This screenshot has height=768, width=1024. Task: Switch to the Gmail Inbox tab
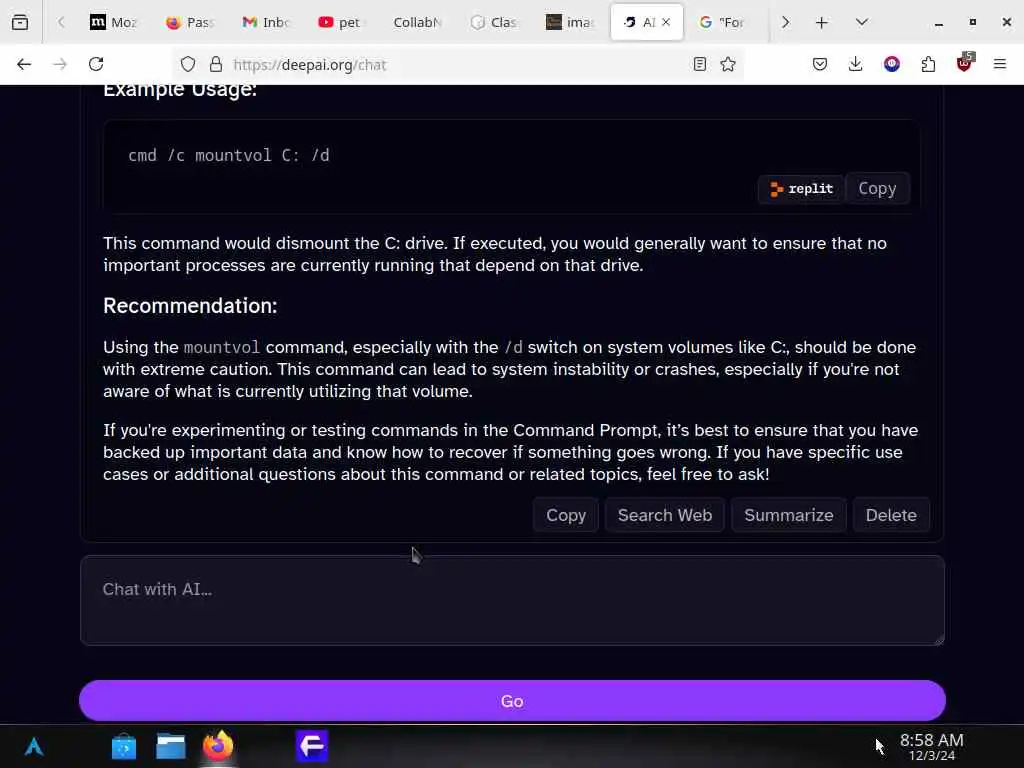tap(265, 22)
